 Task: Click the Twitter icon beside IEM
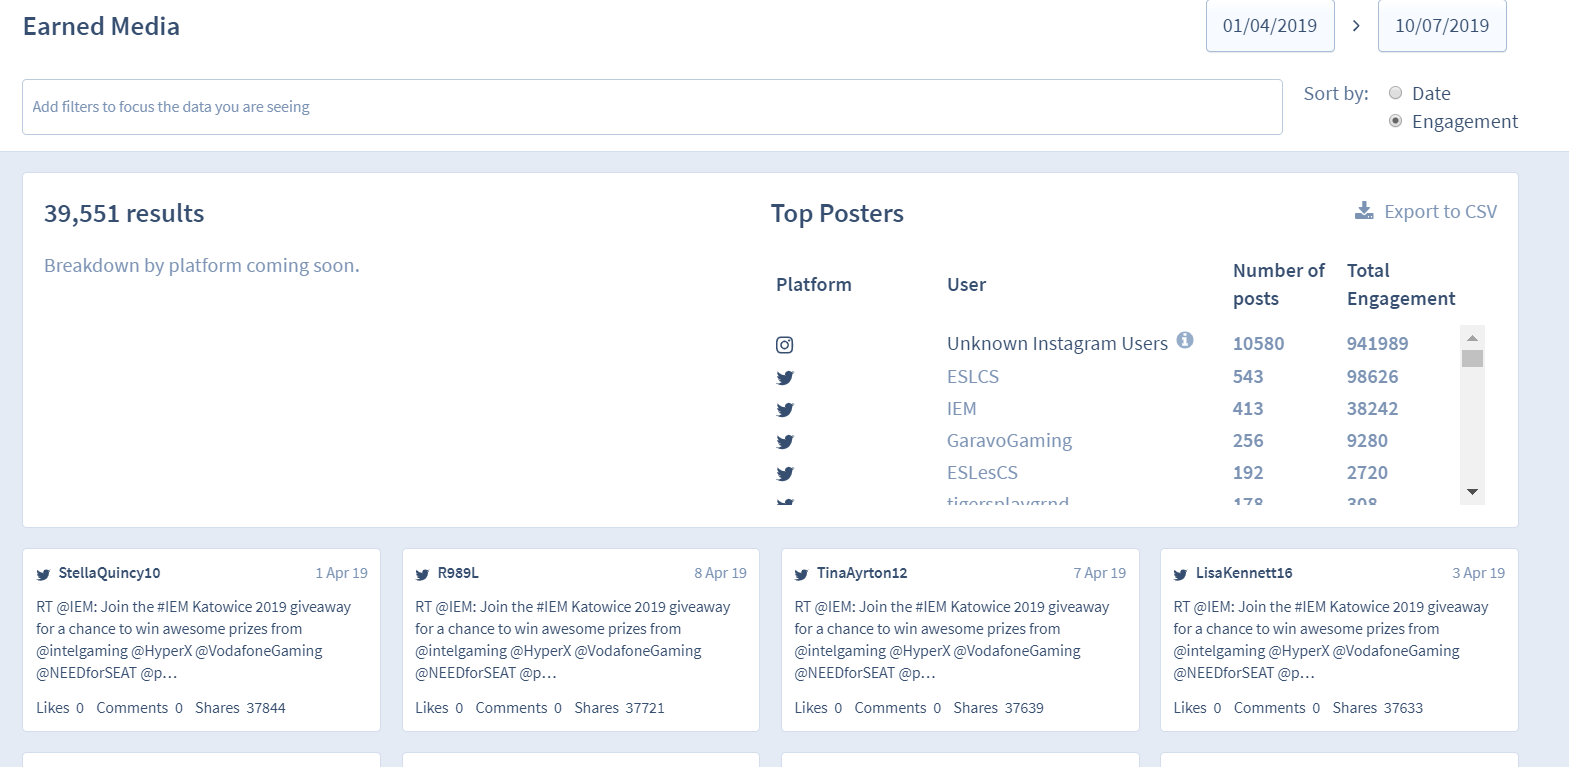point(785,410)
